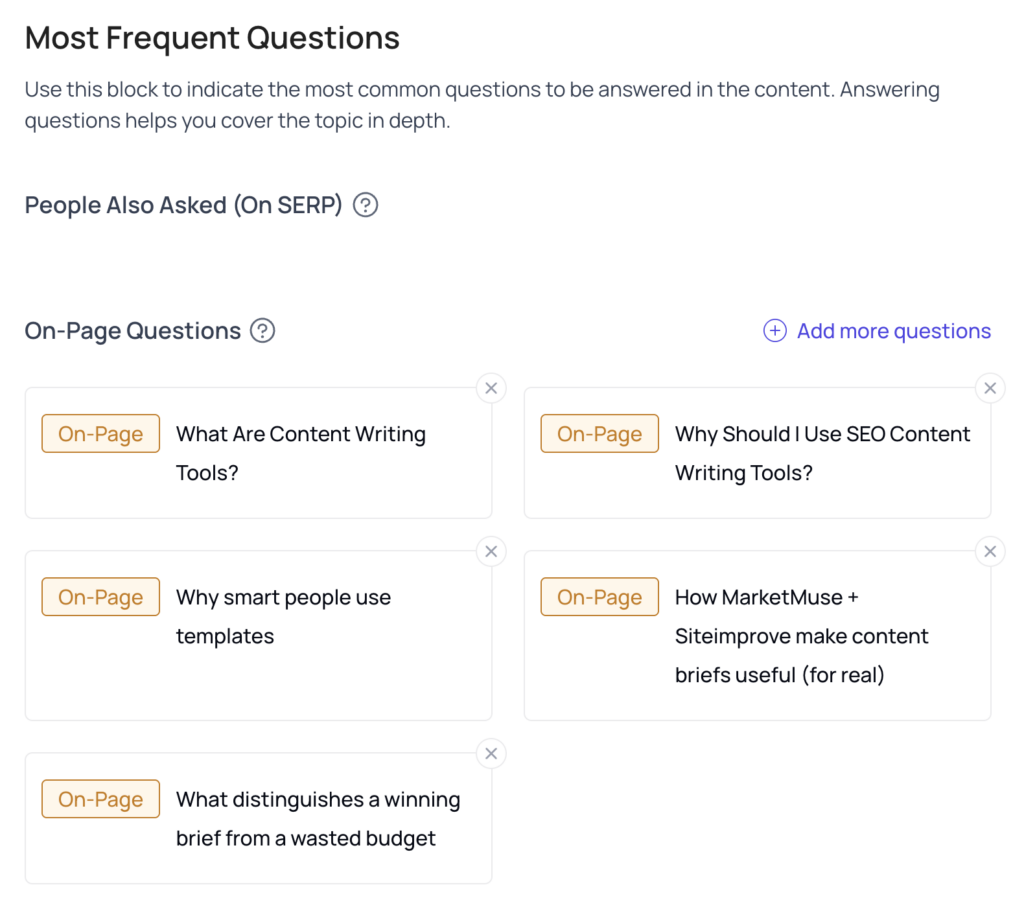1024x920 pixels.
Task: Click the 'Most Frequent Questions' heading
Action: [212, 38]
